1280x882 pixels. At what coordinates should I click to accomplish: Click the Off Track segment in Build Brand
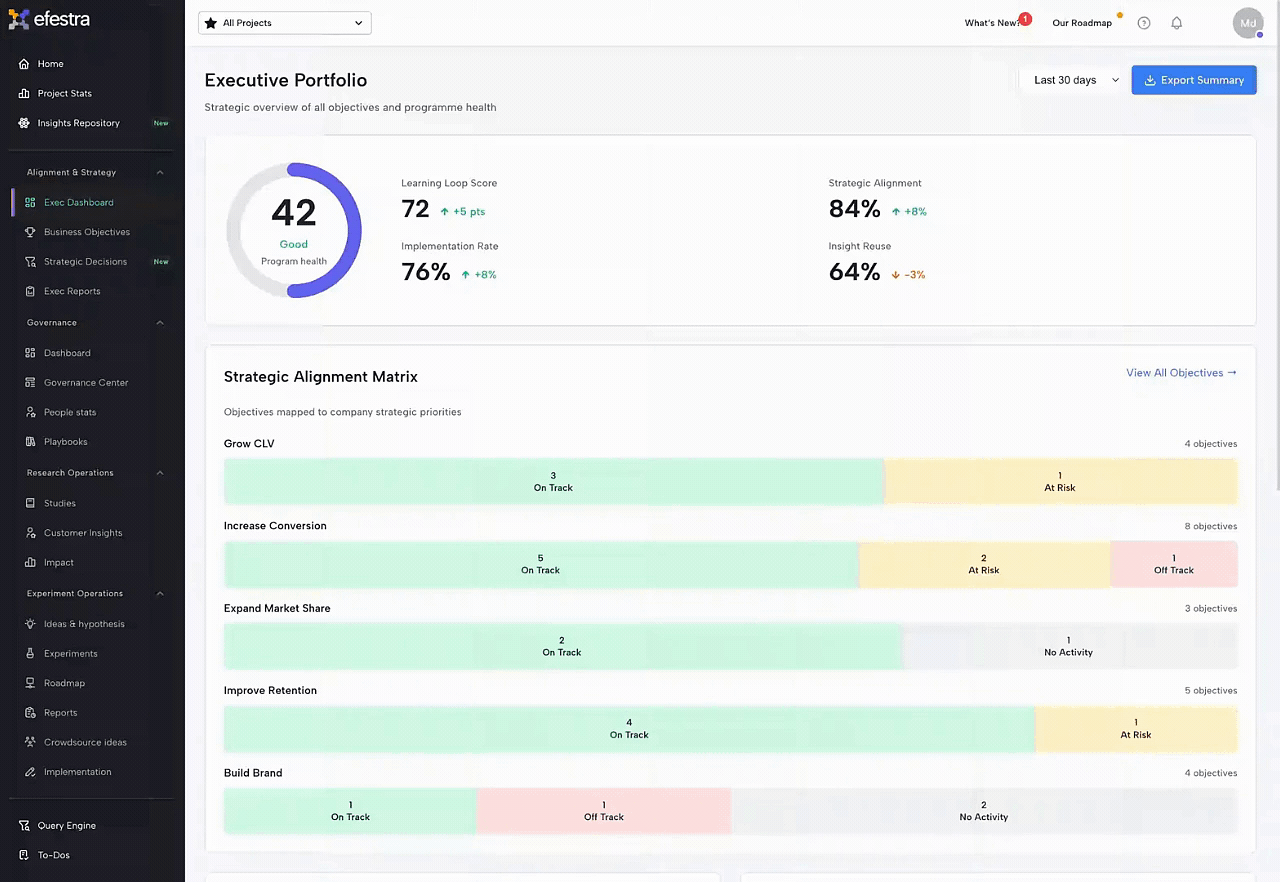(603, 811)
